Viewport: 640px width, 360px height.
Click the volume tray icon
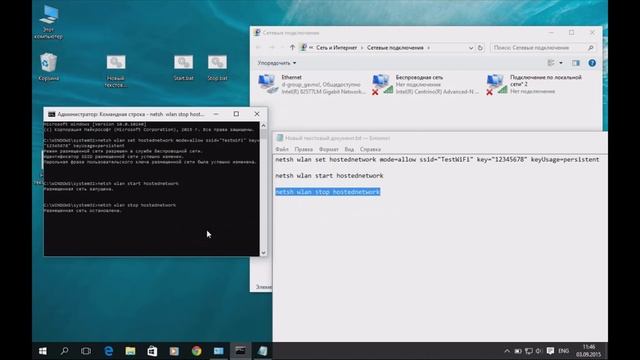click(x=538, y=351)
